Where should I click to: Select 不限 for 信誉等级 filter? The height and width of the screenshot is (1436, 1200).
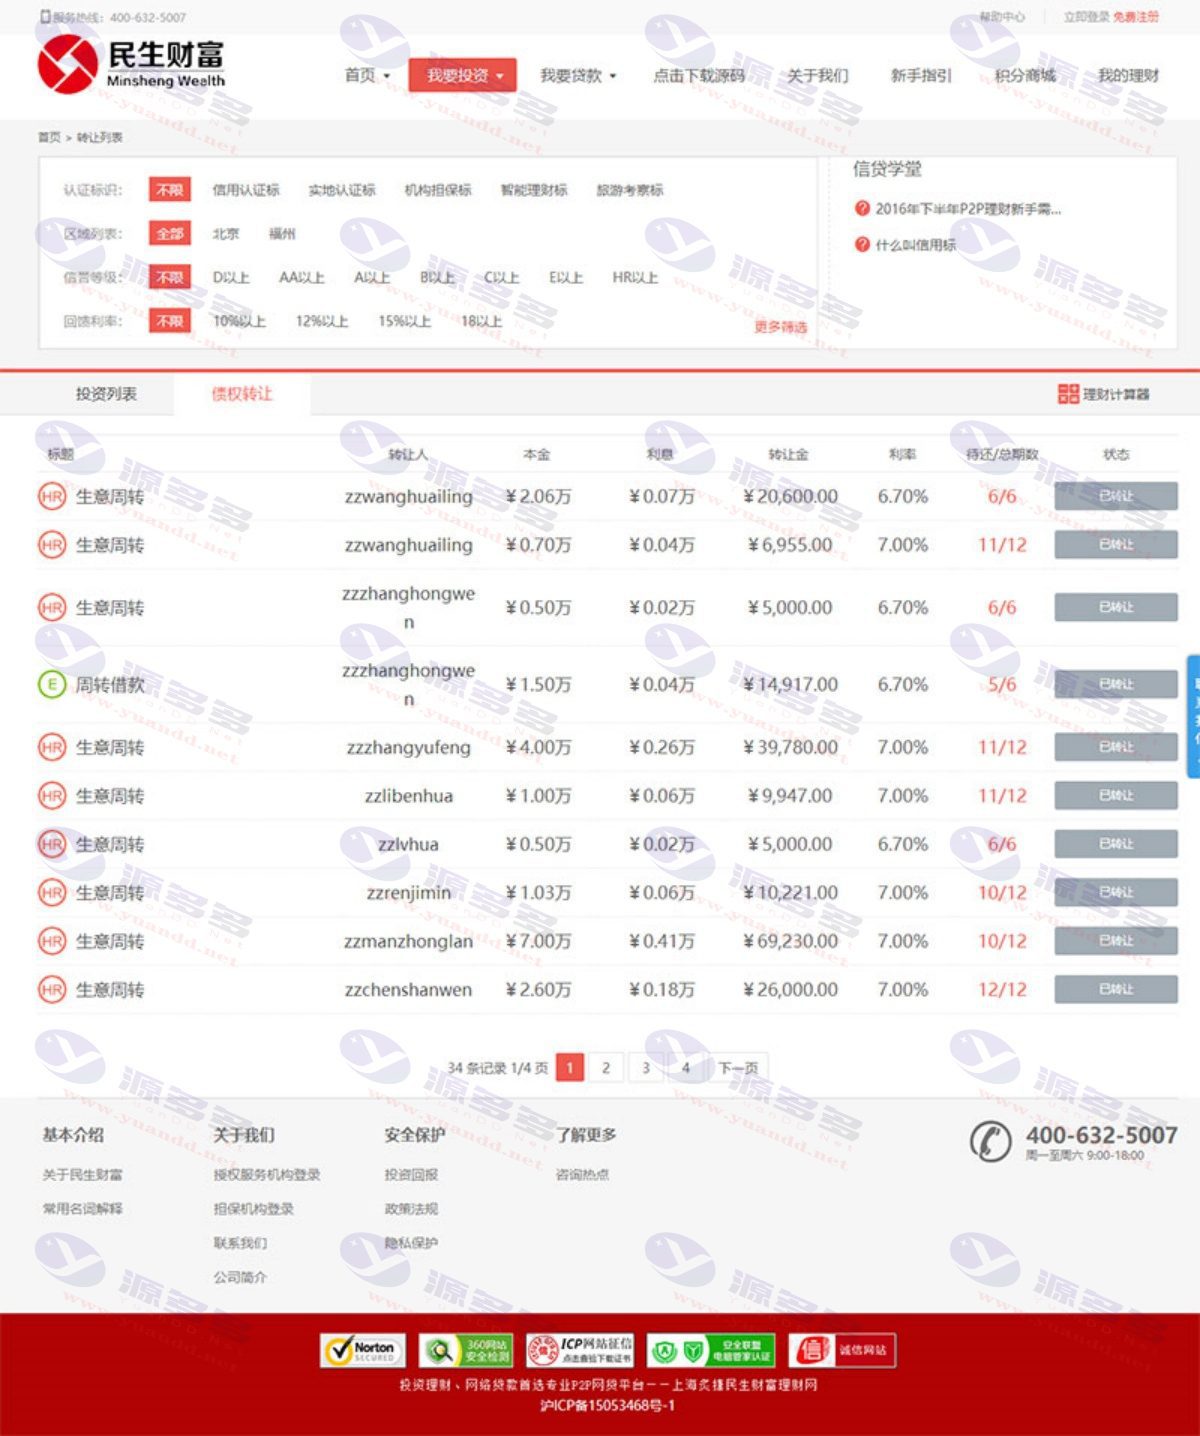pyautogui.click(x=169, y=277)
